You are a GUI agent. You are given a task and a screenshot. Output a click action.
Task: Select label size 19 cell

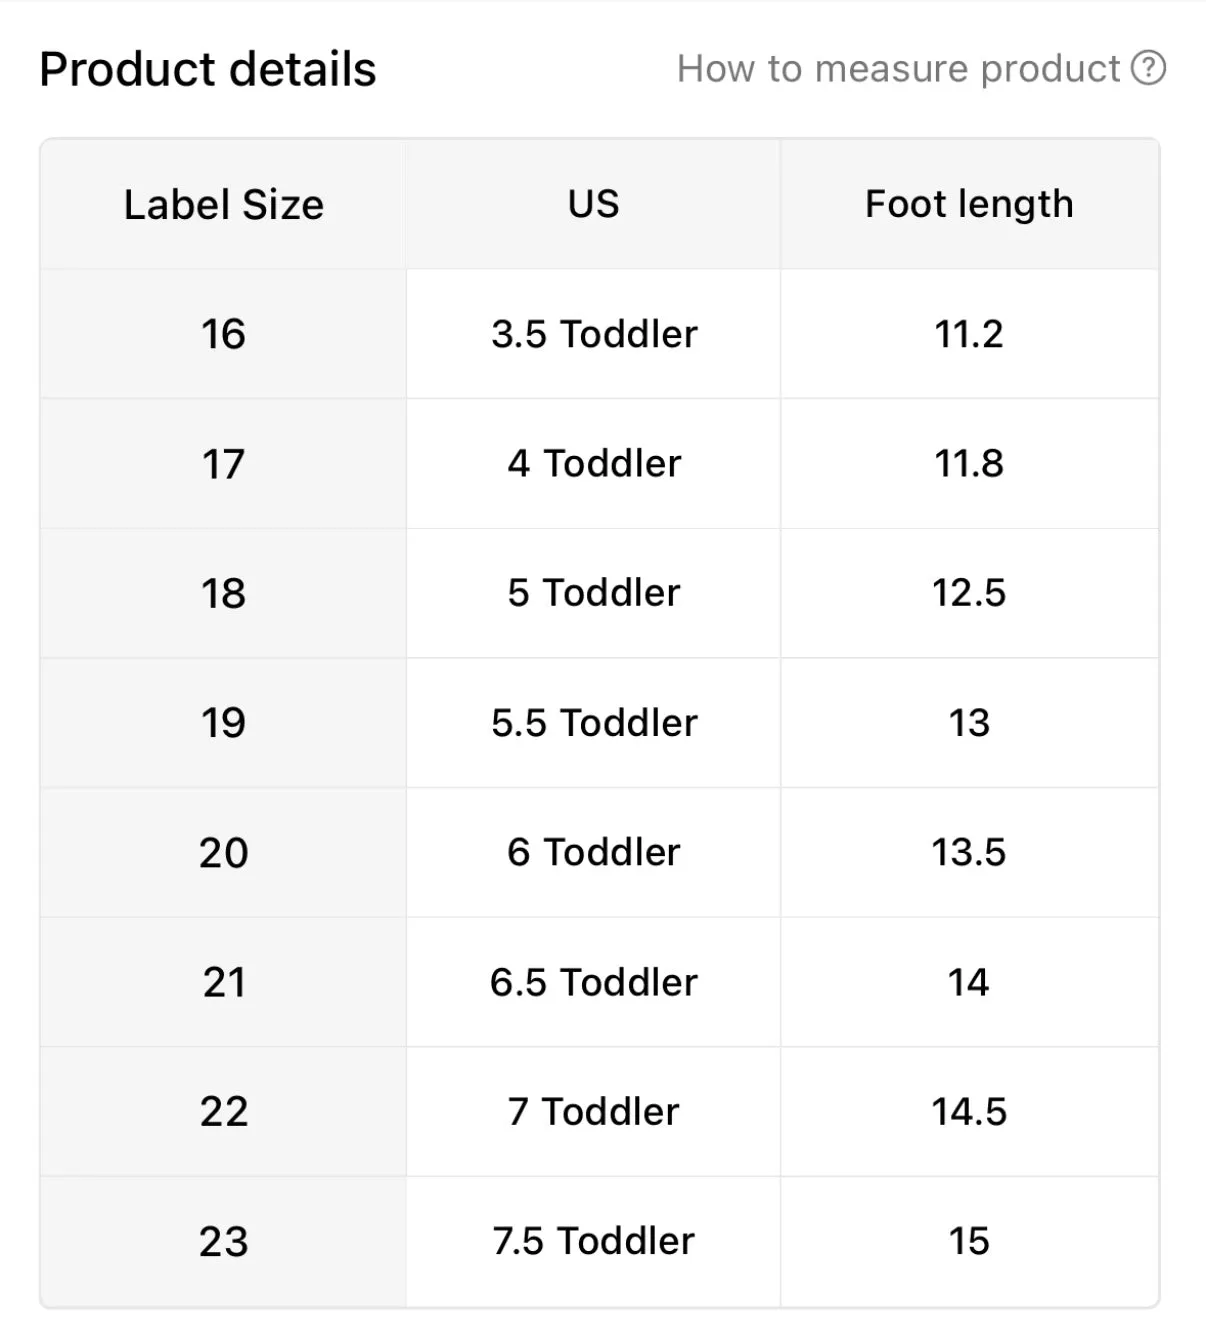click(224, 723)
